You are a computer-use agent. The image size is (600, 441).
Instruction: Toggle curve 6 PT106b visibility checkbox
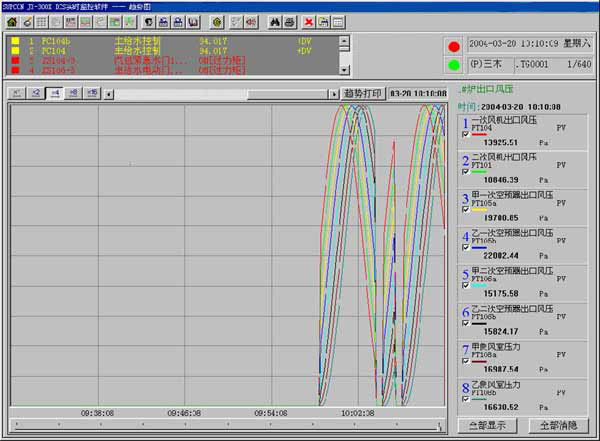pos(466,323)
